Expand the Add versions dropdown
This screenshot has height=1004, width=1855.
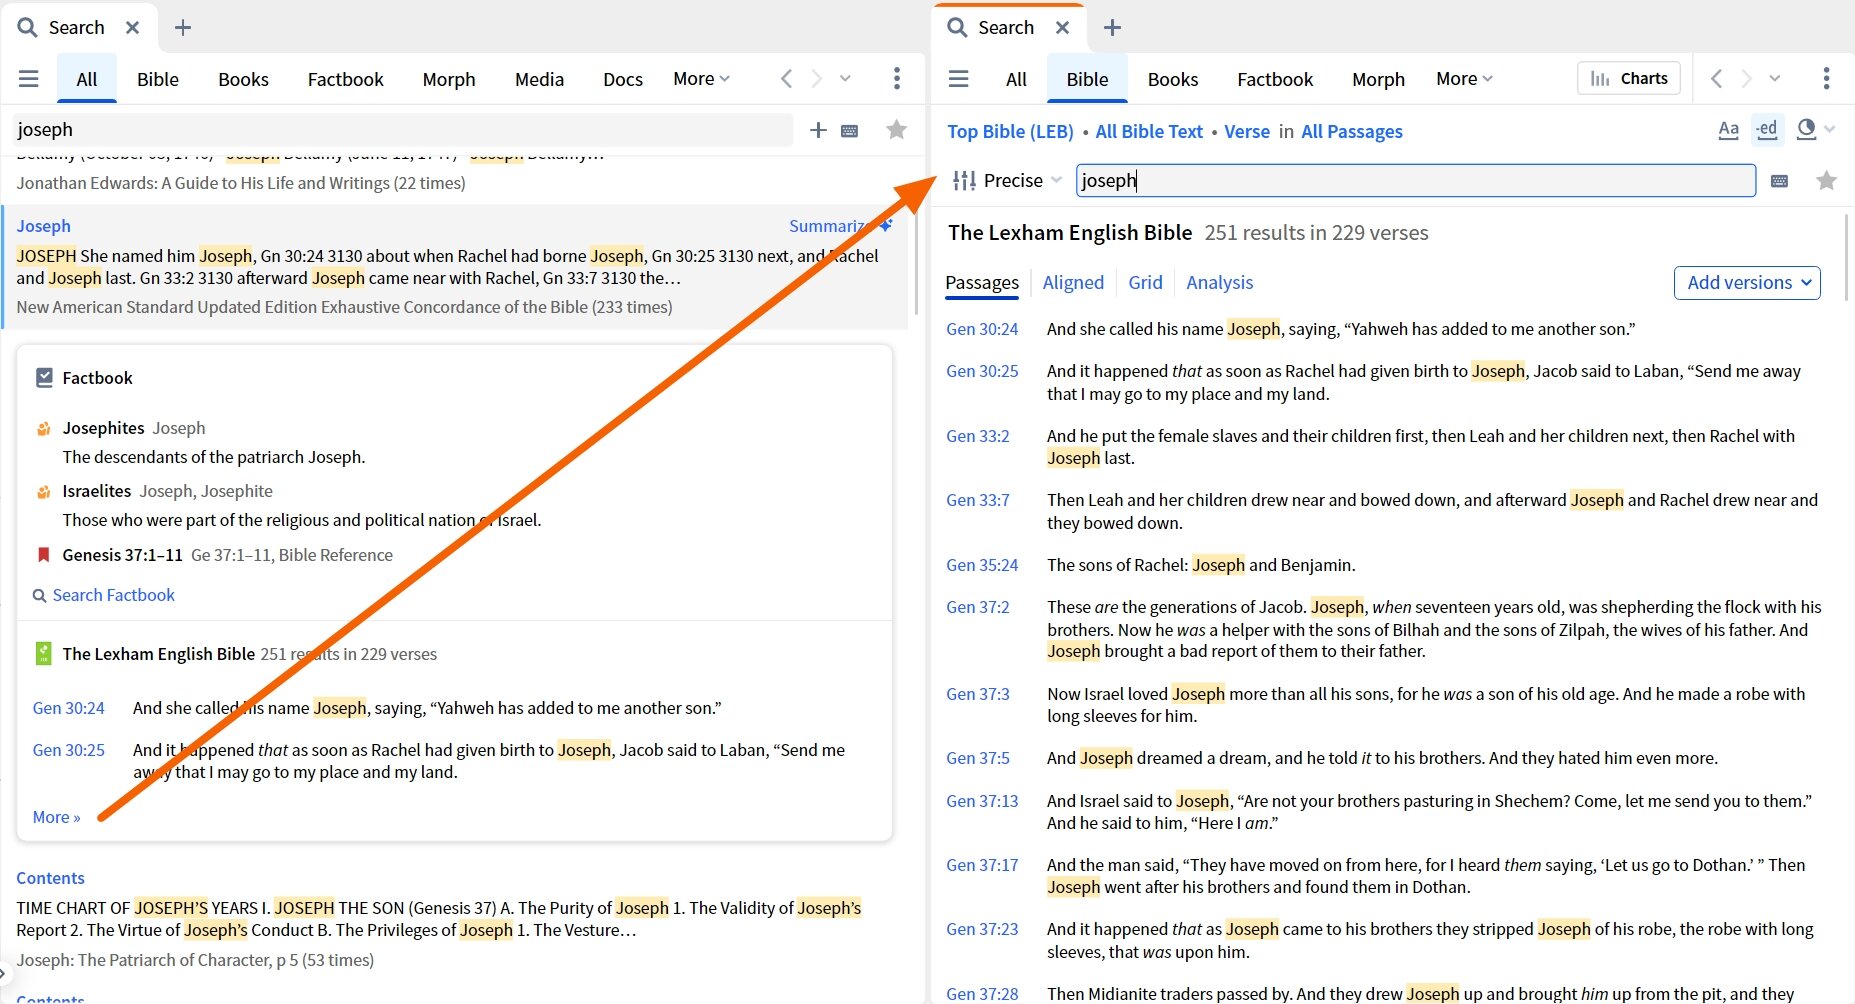[1747, 283]
